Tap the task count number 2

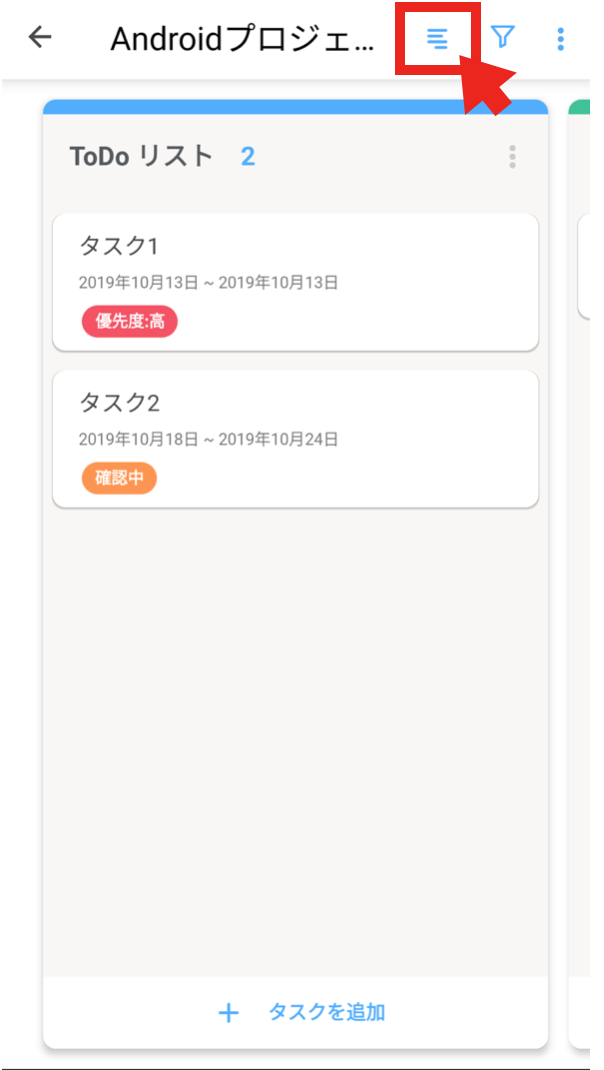[x=246, y=156]
